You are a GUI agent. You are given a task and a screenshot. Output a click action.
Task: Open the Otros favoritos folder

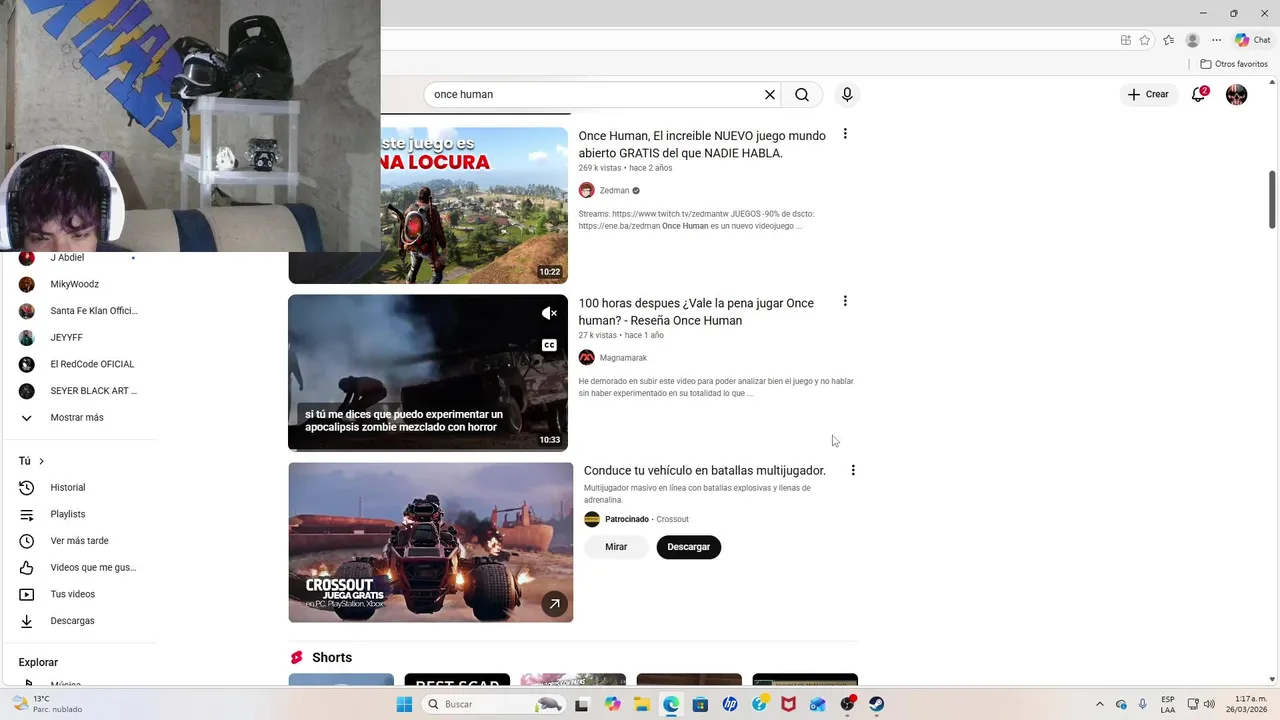pos(1234,64)
